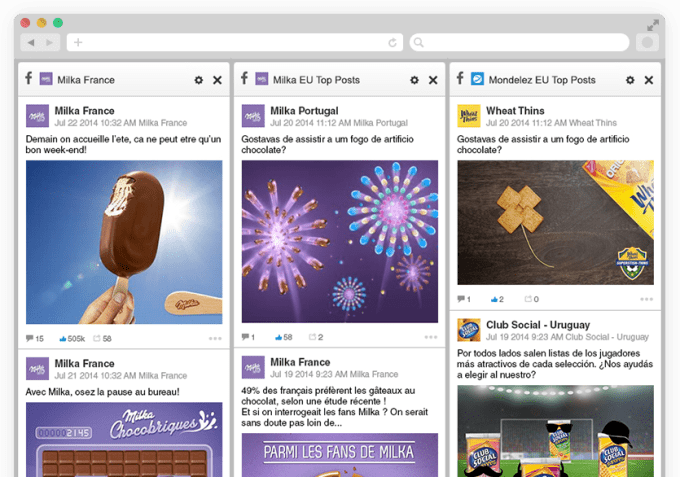680x477 pixels.
Task: Open Wheat Thins author name link
Action: coord(515,111)
